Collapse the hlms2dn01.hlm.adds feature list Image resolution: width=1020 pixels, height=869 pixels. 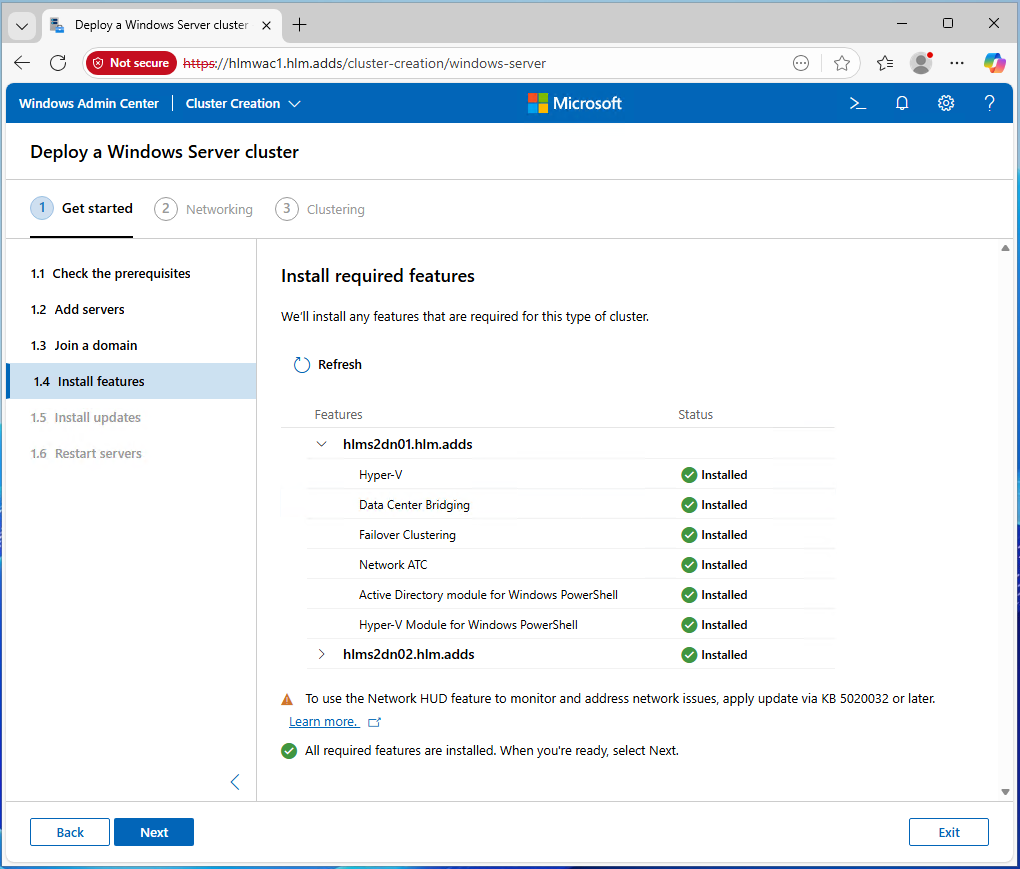pyautogui.click(x=321, y=444)
